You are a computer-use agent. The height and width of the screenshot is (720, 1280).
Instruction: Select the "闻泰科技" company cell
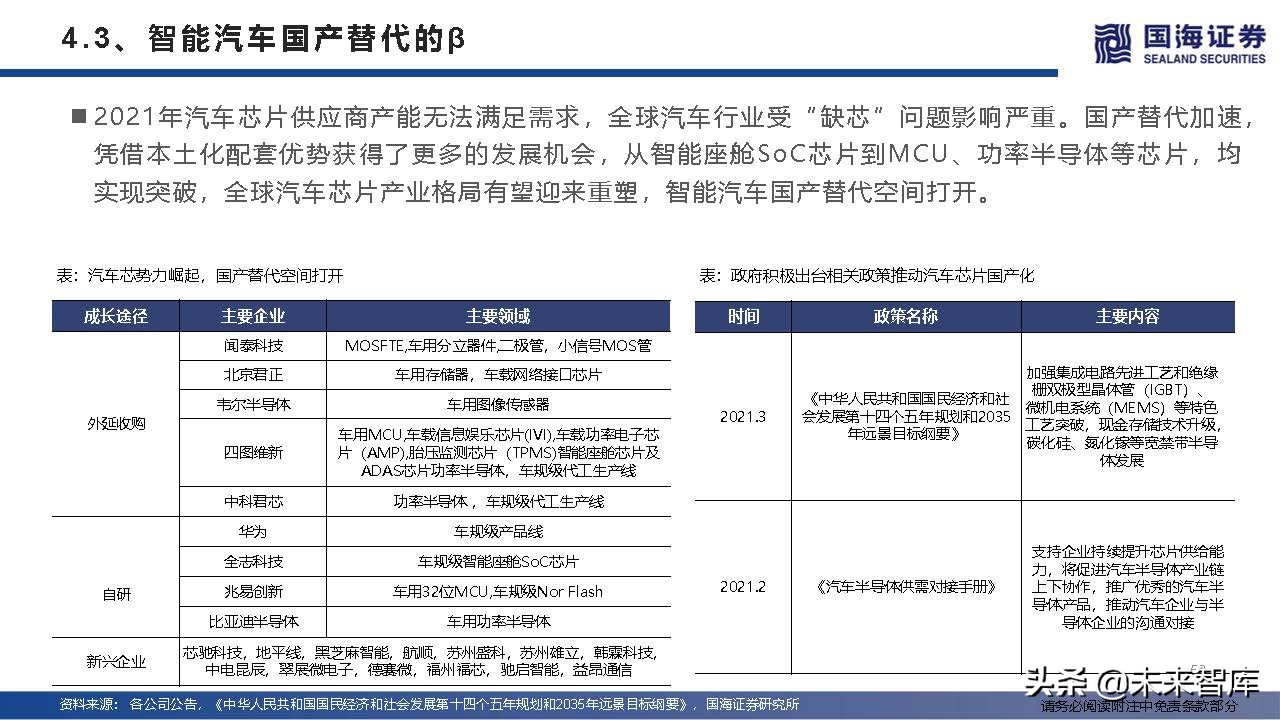pyautogui.click(x=253, y=346)
